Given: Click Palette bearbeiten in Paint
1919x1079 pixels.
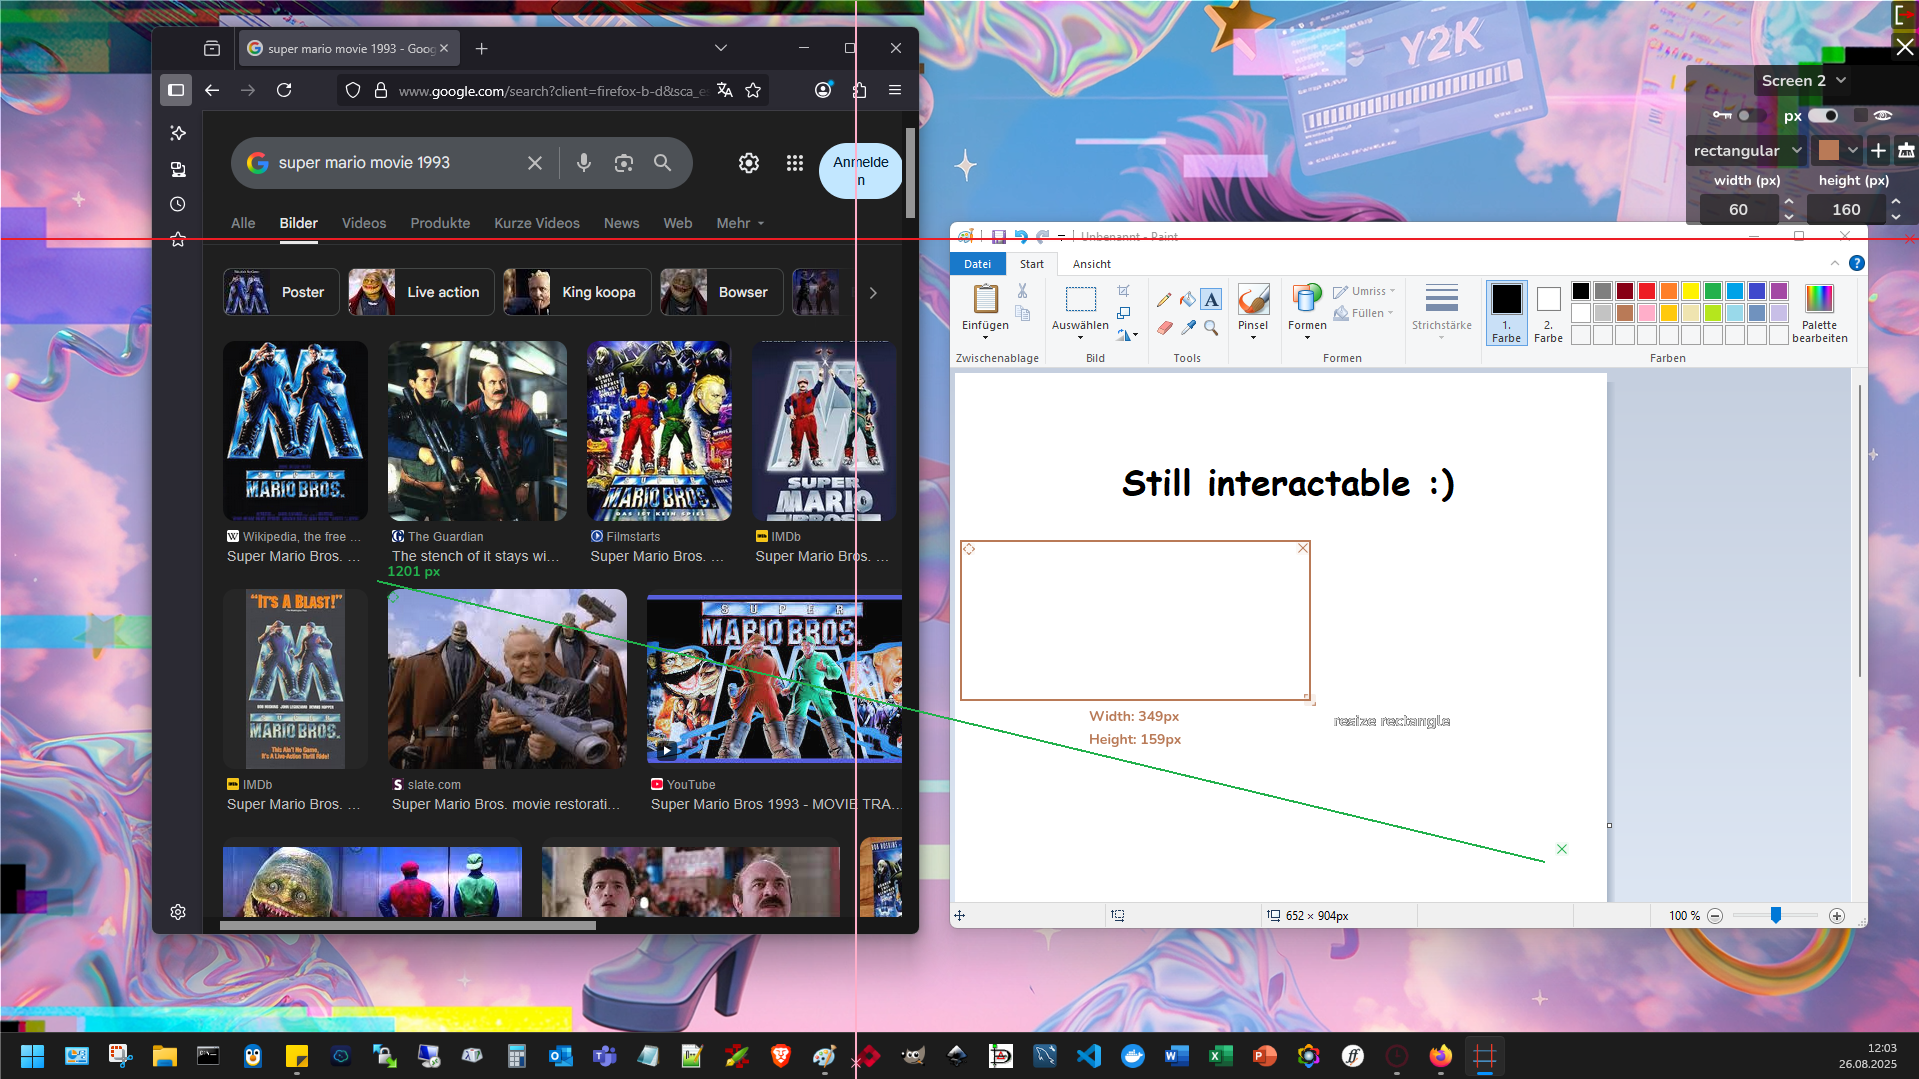Looking at the screenshot, I should [x=1819, y=314].
